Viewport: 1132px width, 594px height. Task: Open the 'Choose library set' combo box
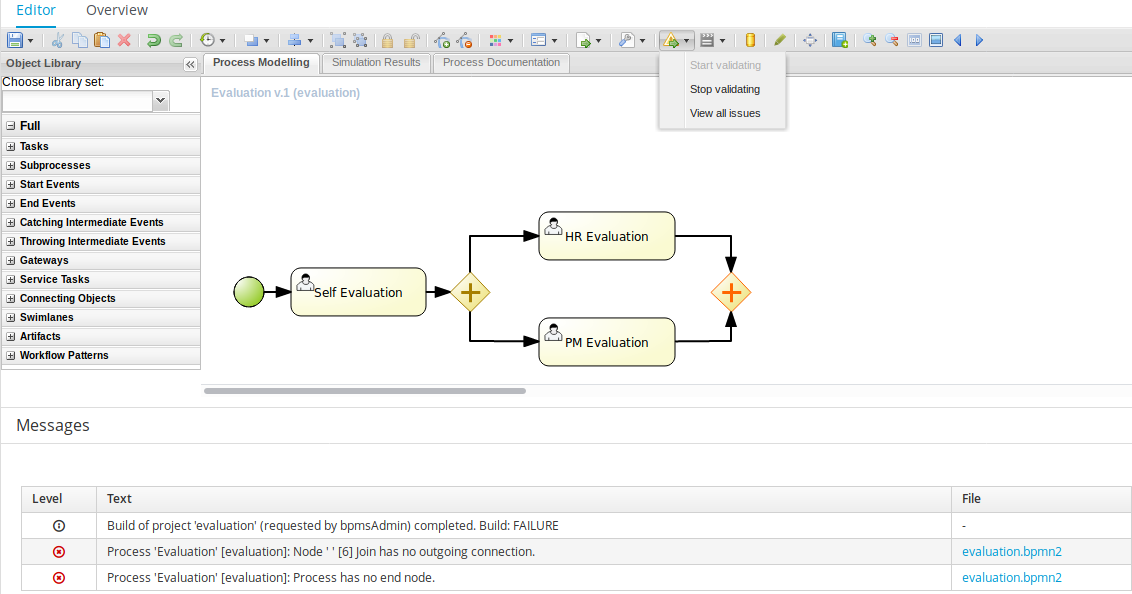[161, 101]
